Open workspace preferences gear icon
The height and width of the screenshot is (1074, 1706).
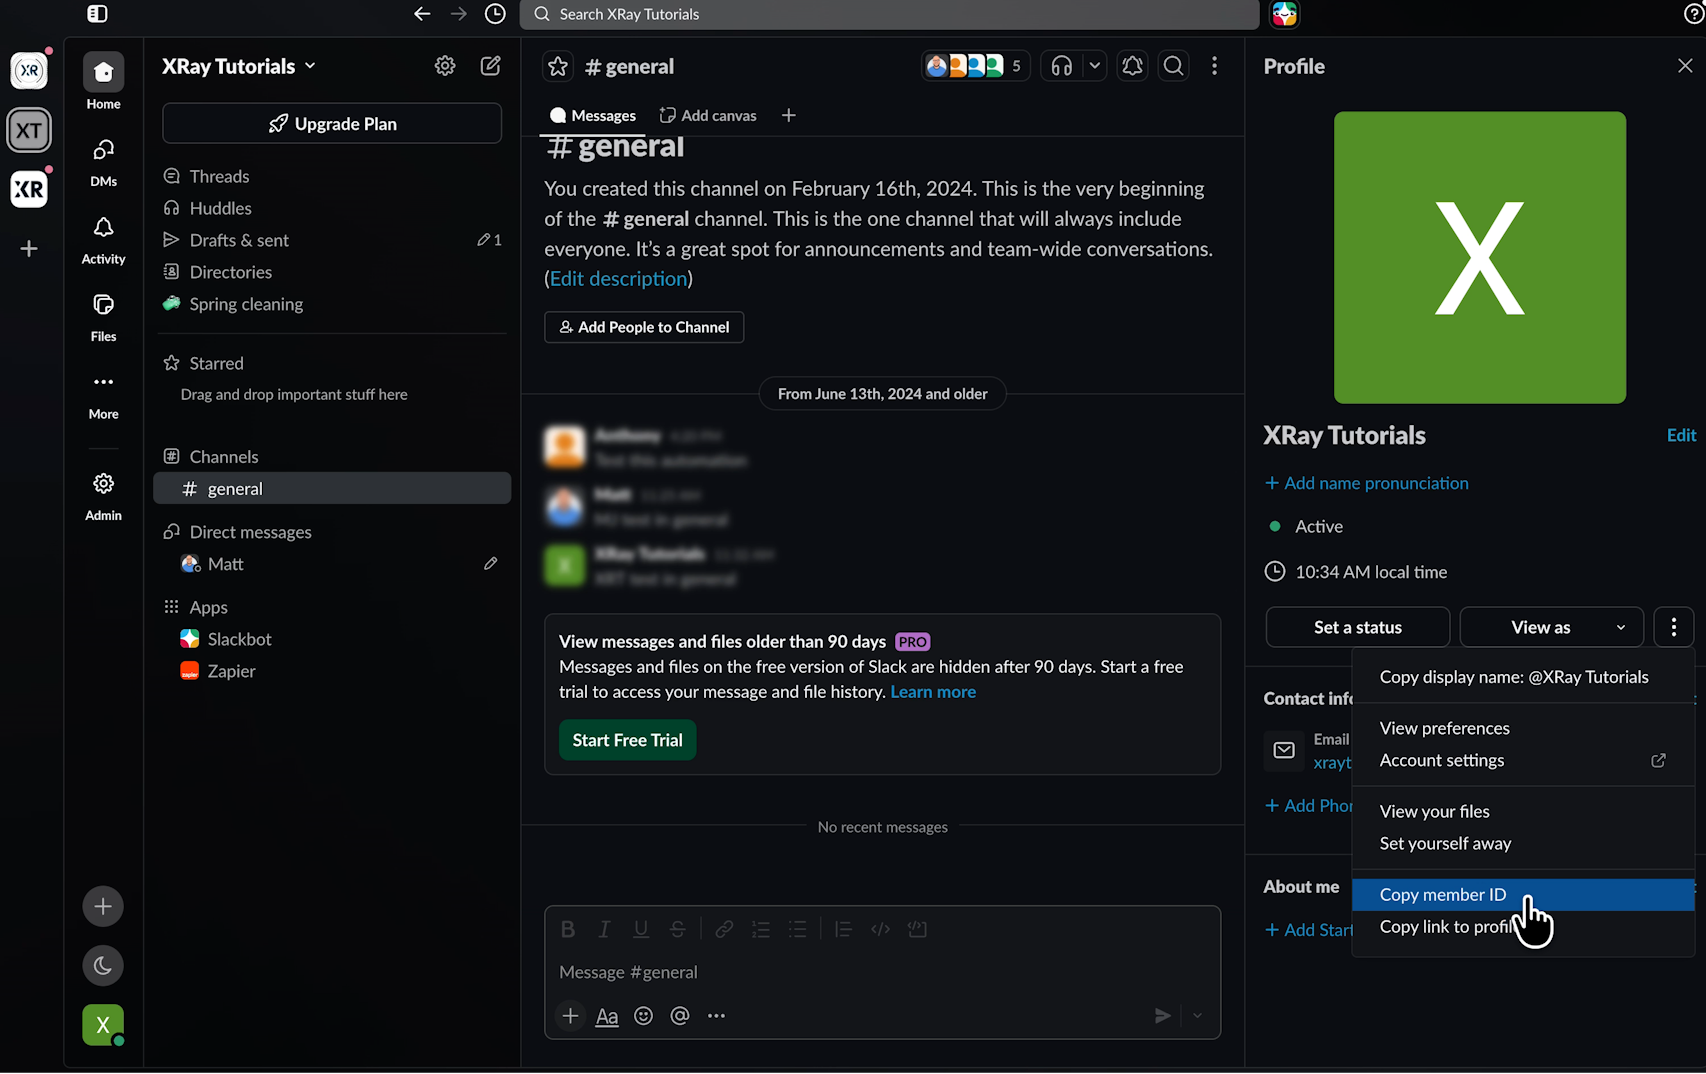445,66
